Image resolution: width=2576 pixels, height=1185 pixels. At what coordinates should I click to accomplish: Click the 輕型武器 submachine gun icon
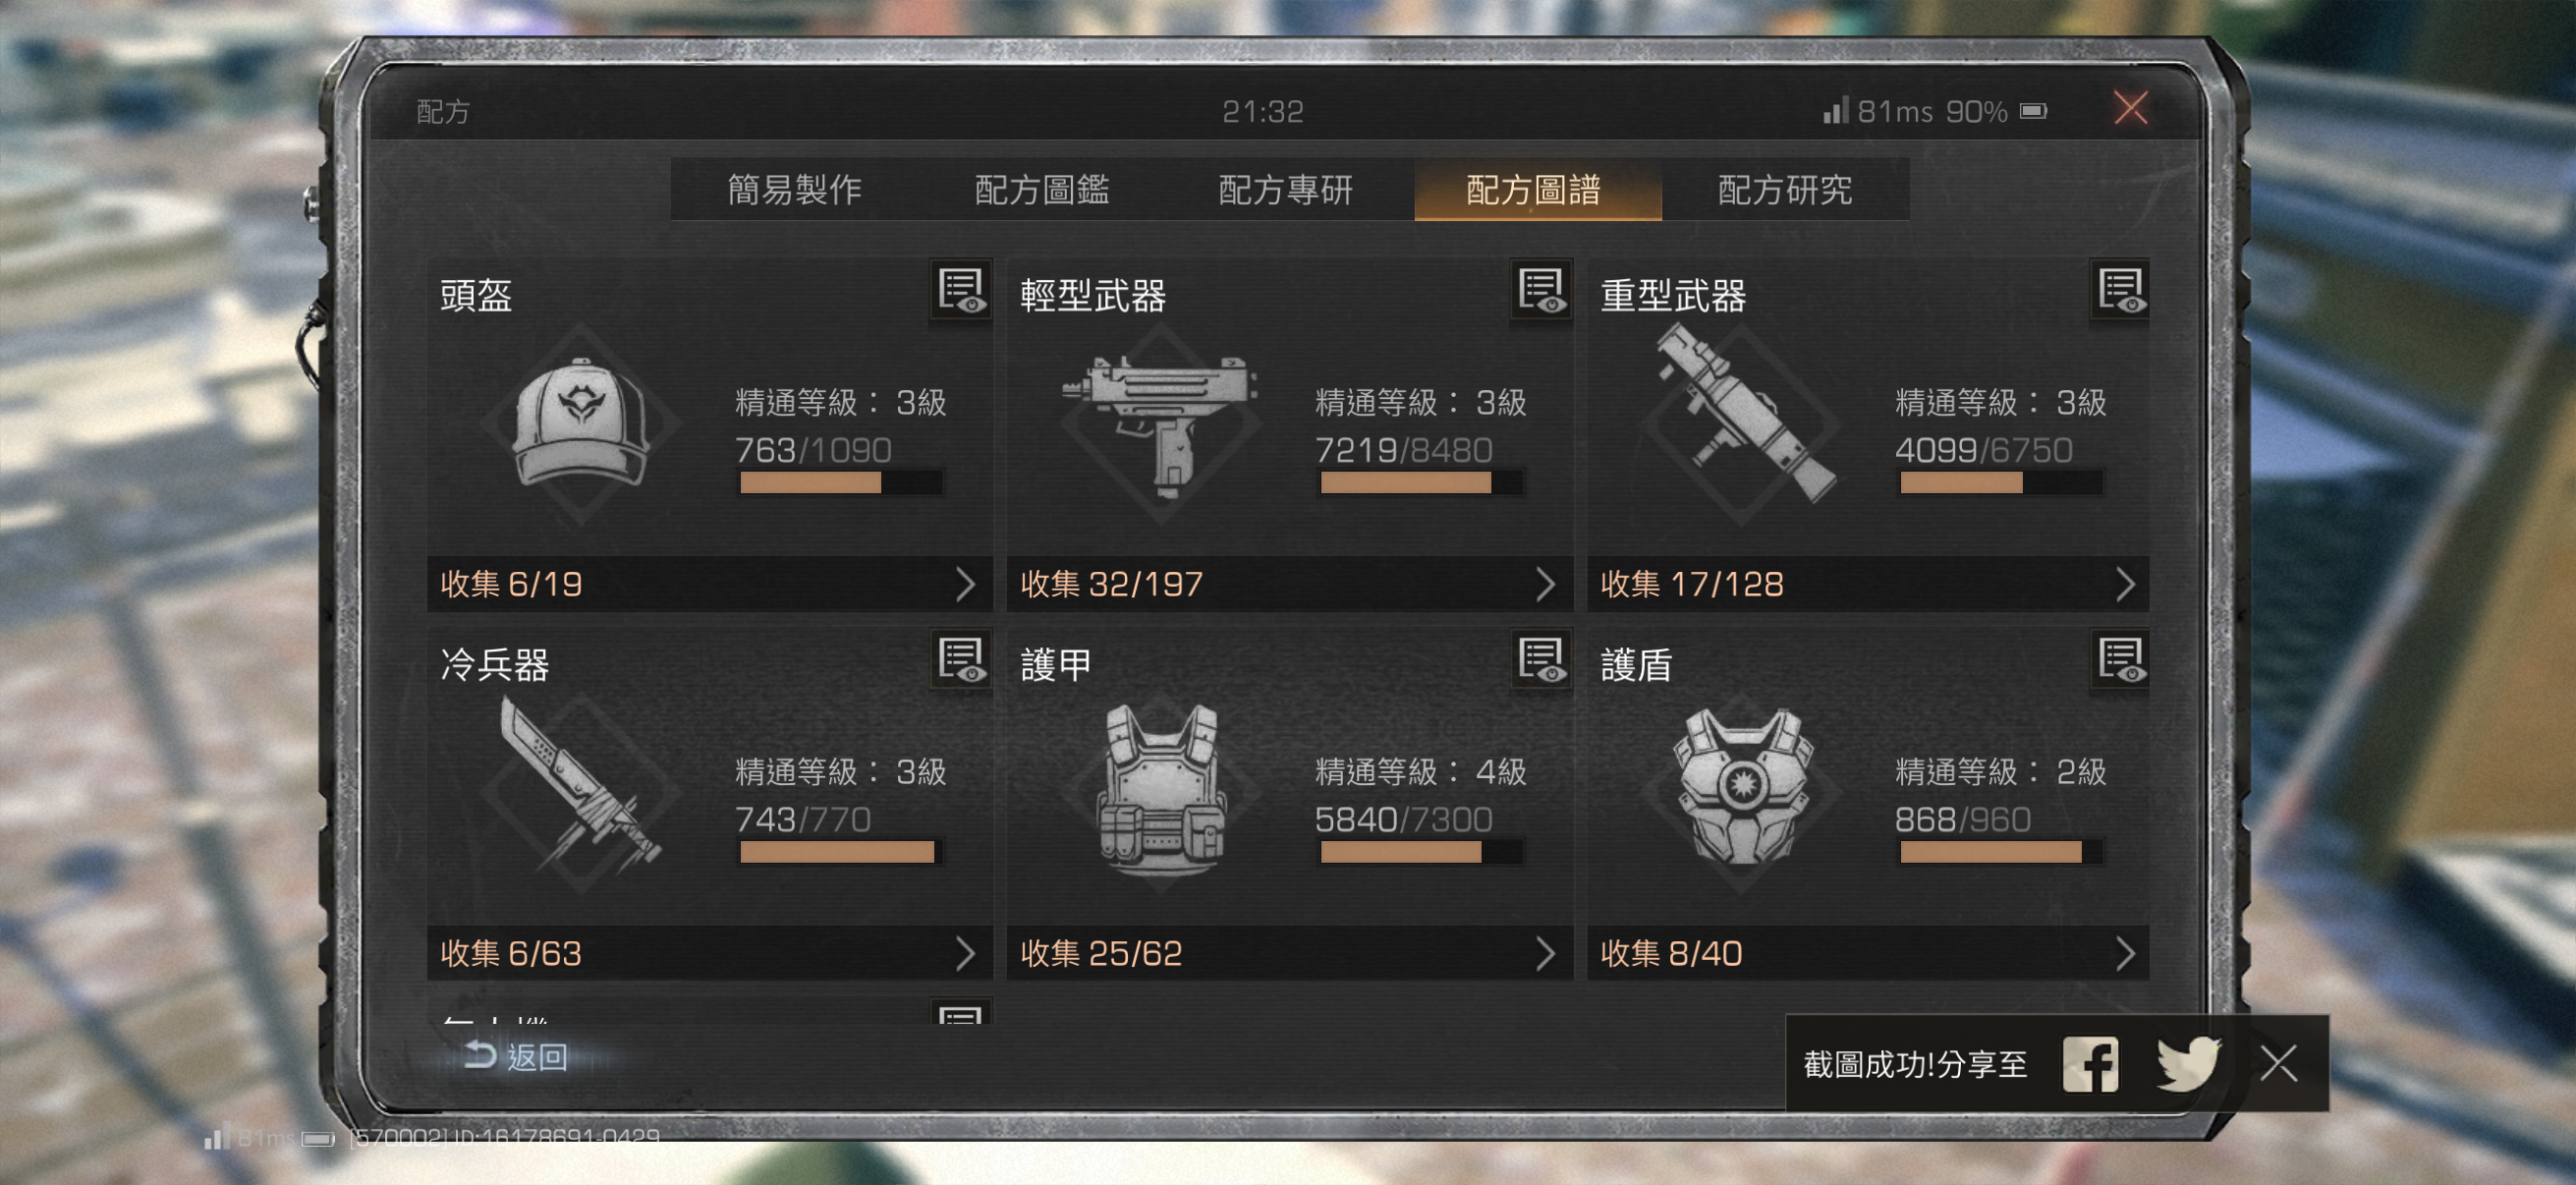pos(1160,424)
